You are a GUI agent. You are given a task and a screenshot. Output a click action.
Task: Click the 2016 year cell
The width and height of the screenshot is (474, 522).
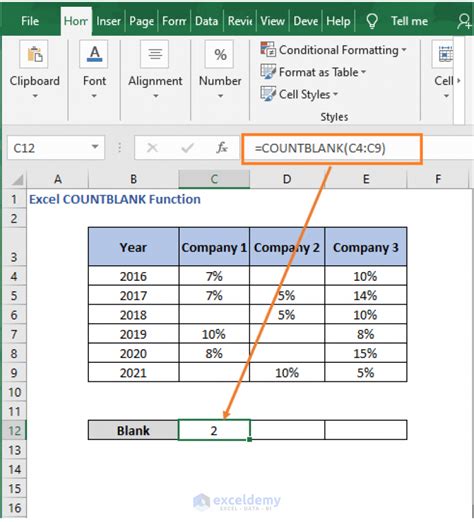click(x=133, y=276)
